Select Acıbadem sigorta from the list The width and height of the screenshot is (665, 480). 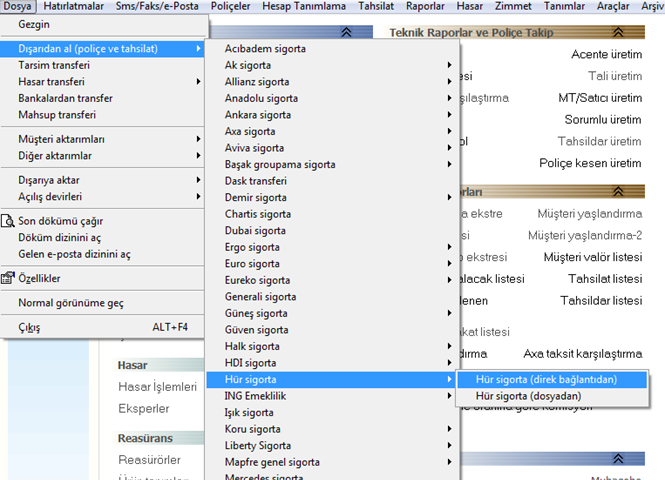(x=265, y=48)
